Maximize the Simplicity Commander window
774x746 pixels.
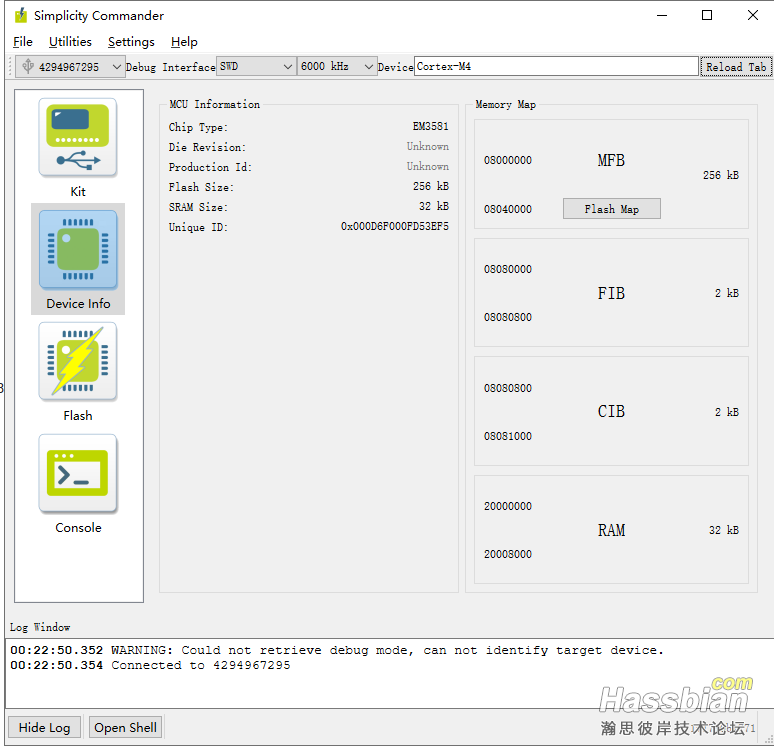pyautogui.click(x=707, y=15)
